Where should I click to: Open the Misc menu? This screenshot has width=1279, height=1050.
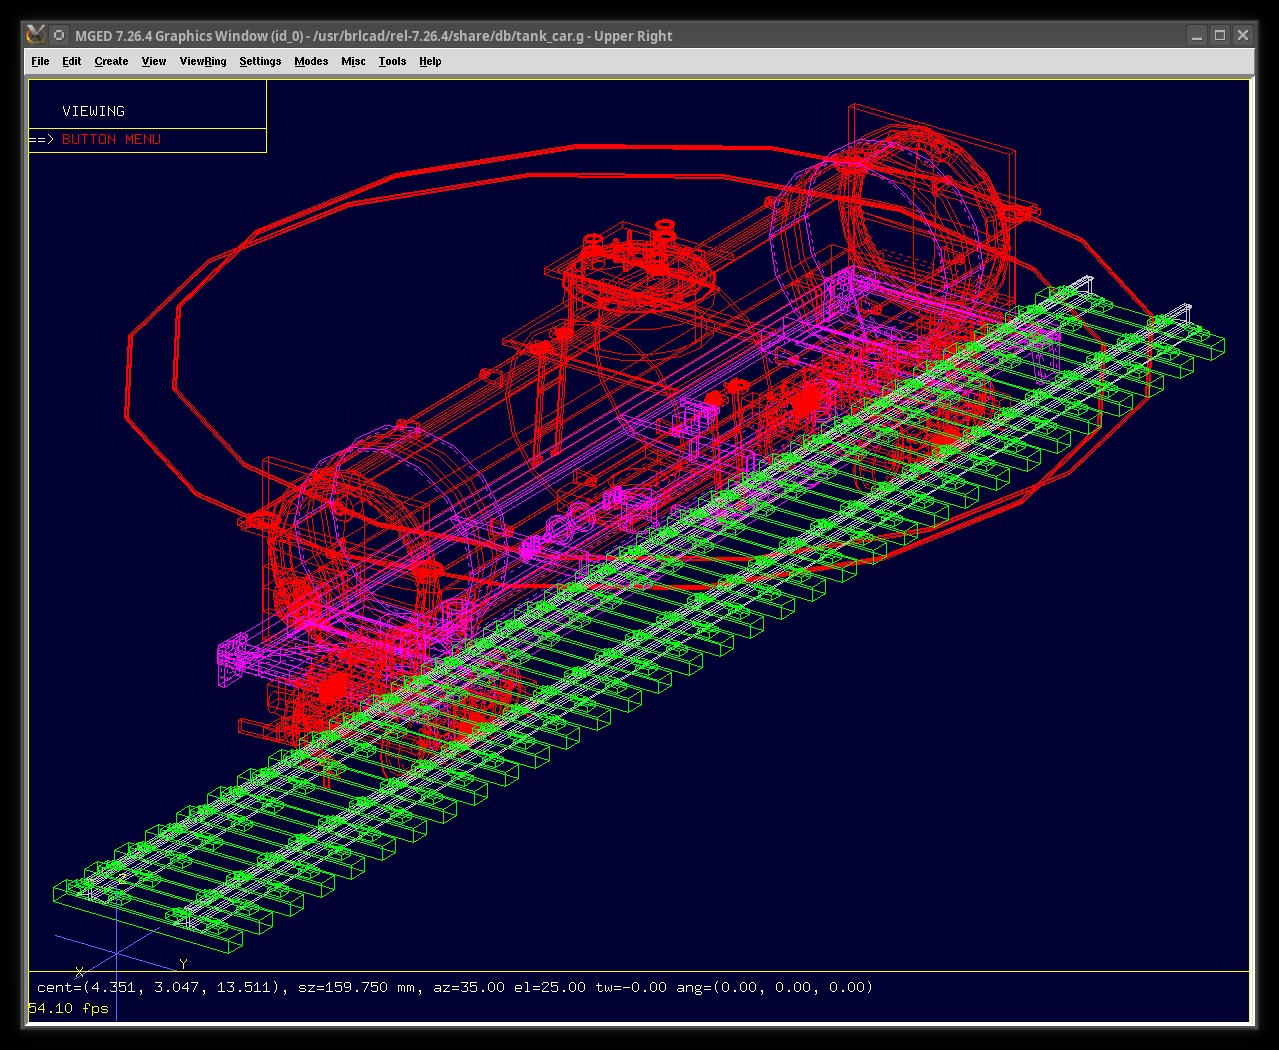coord(353,61)
